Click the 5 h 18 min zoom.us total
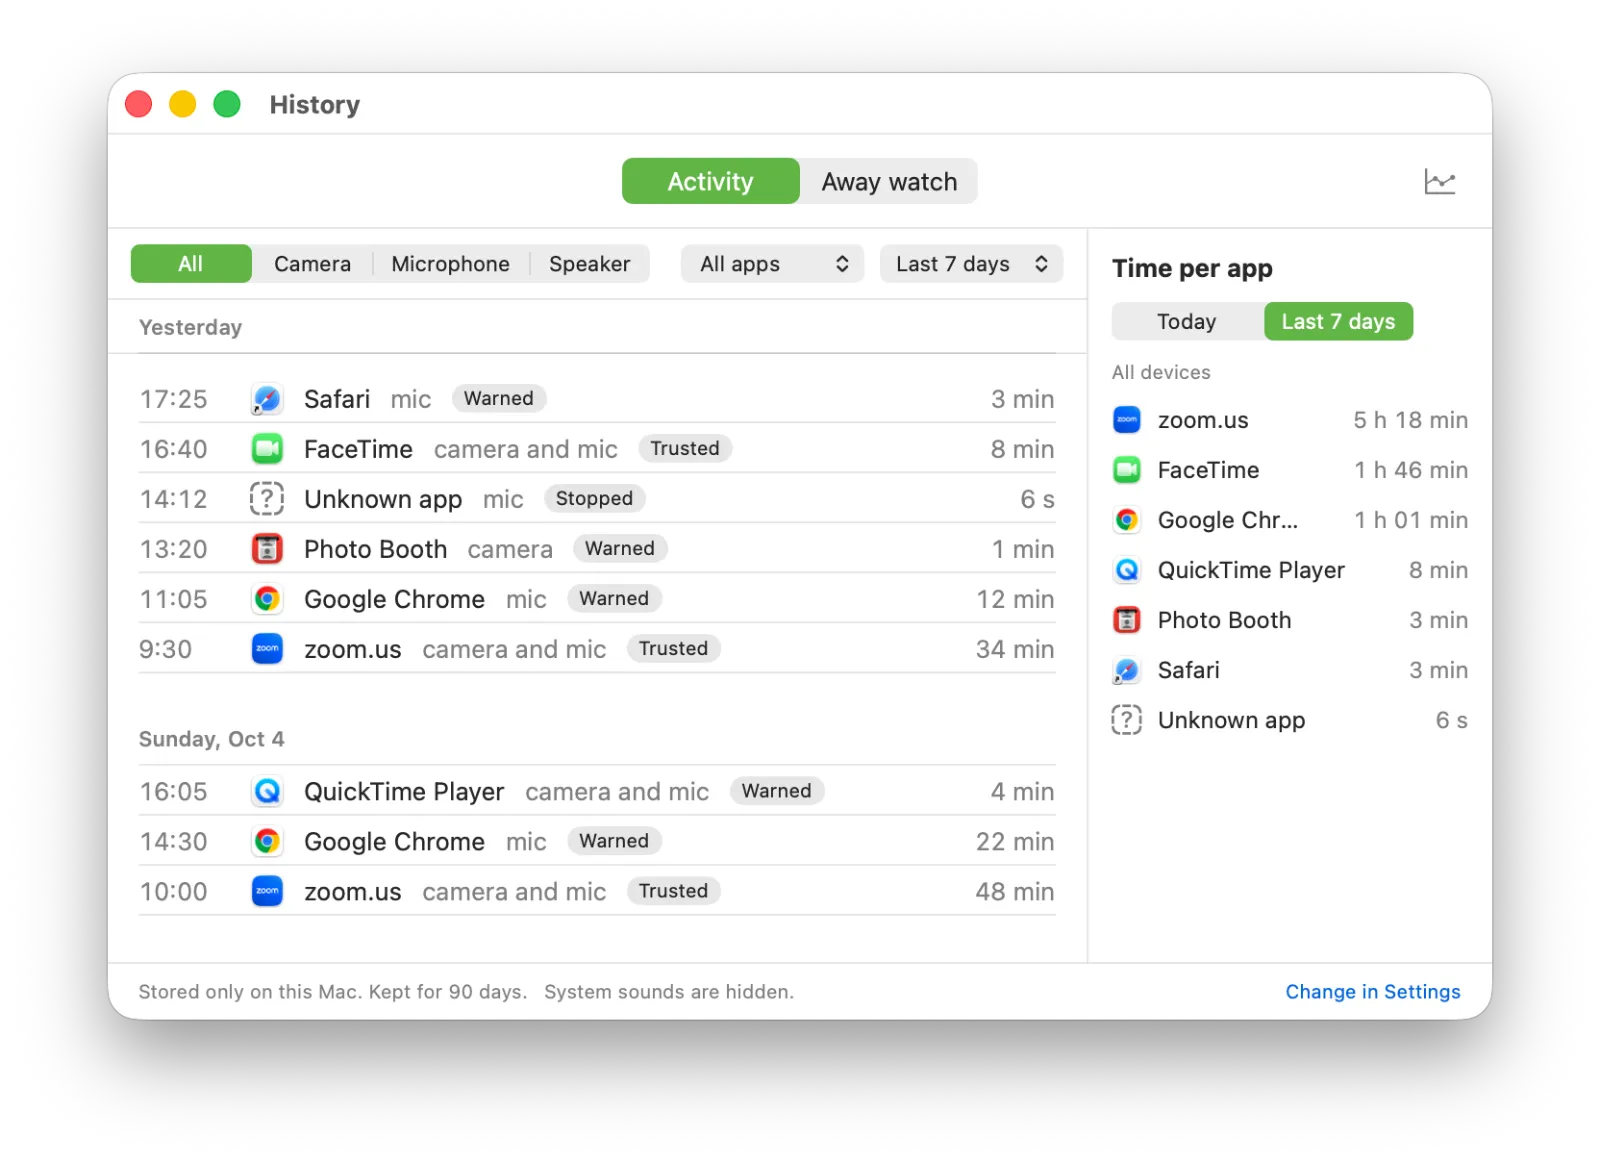Image resolution: width=1600 pixels, height=1162 pixels. tap(1411, 420)
